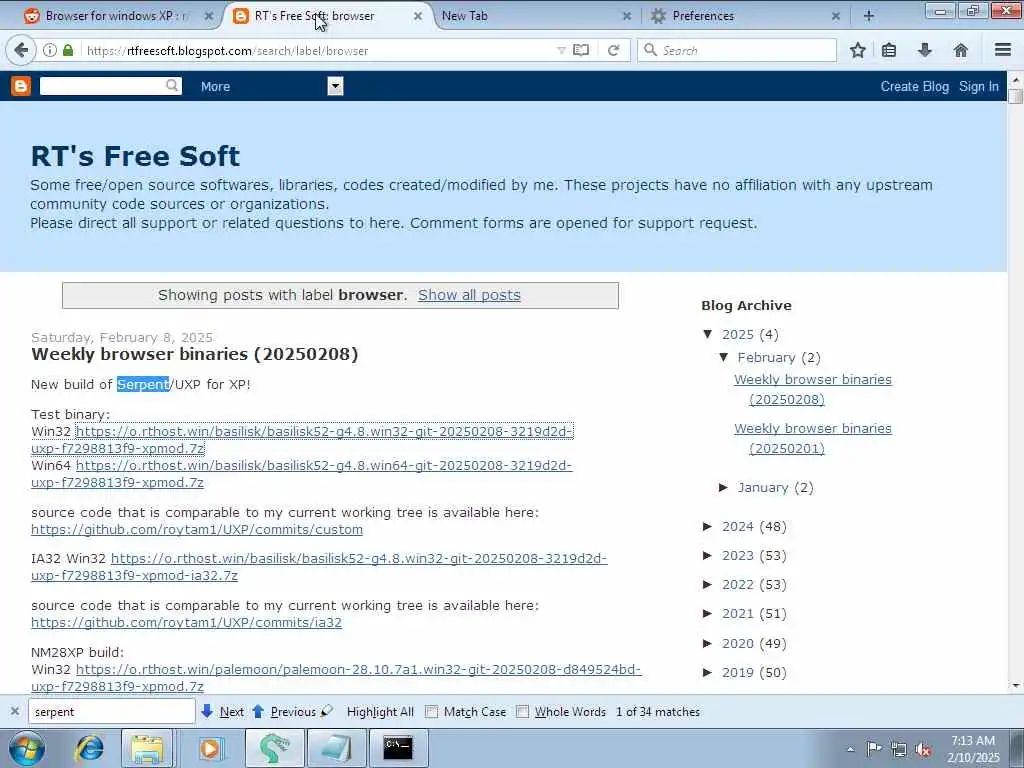
Task: Expand the 2020 archive year
Action: point(707,643)
